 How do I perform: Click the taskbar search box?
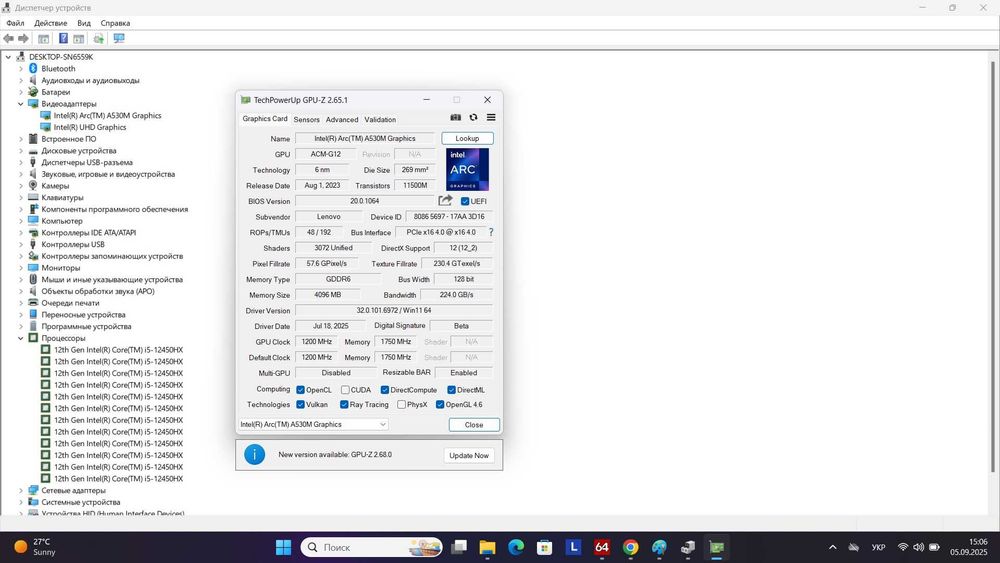372,547
